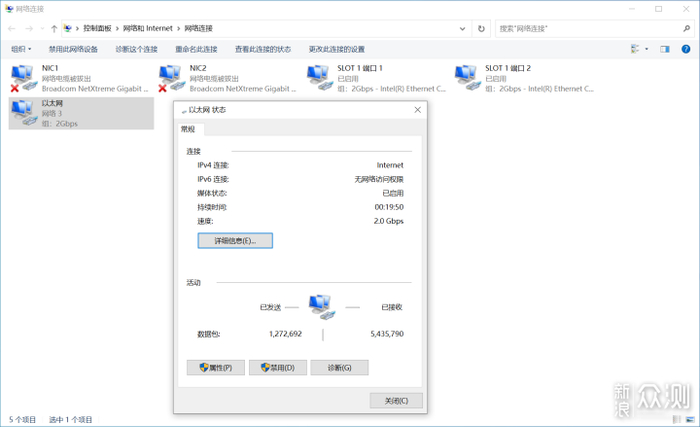
Task: Select the SLOT 1 端口 2 adapter icon
Action: pos(468,78)
